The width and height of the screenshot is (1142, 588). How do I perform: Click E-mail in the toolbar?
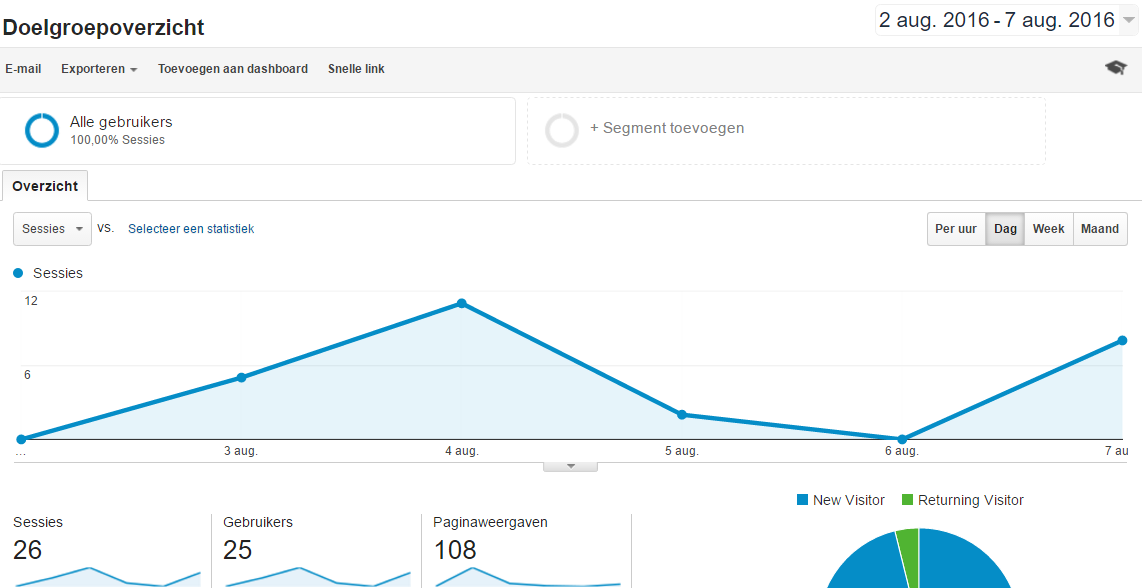click(23, 69)
